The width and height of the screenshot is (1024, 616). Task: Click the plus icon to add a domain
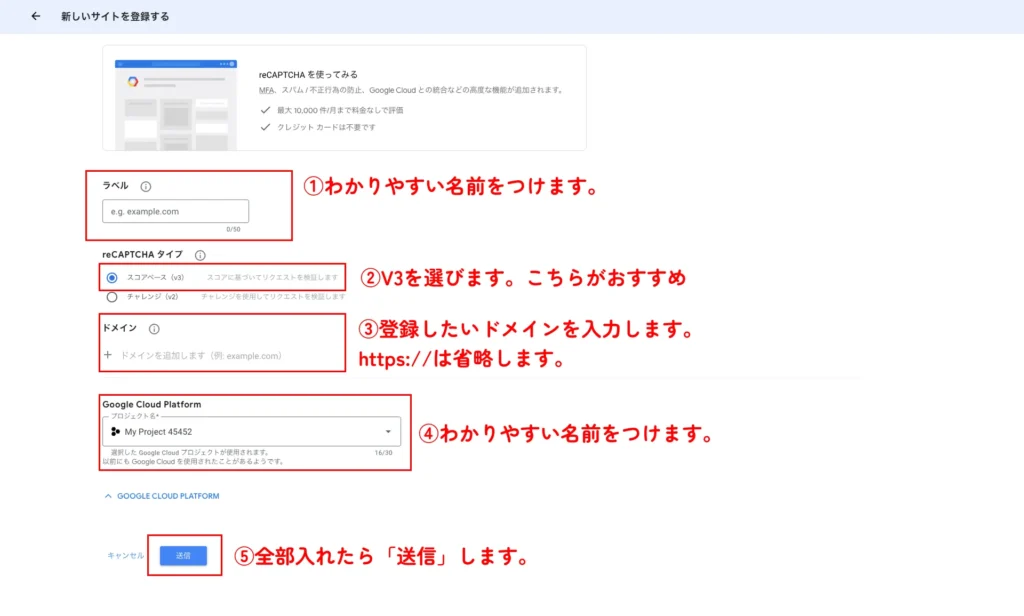click(108, 355)
